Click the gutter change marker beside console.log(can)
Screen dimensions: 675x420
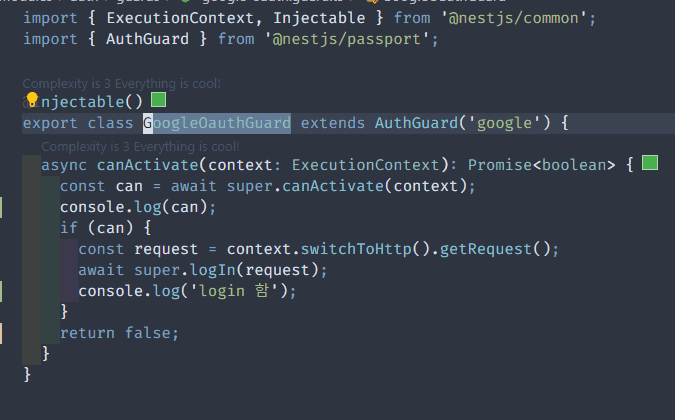point(2,207)
